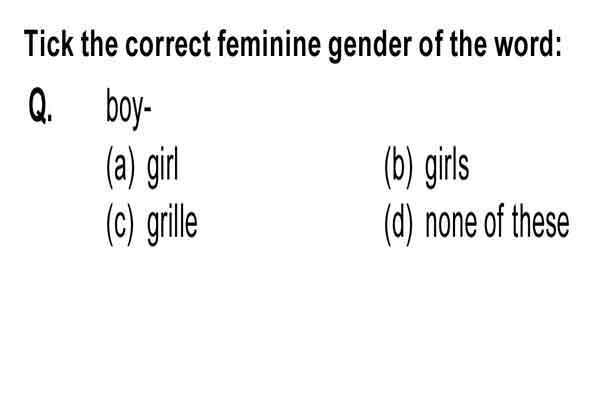
Task: Select option (a) girl
Action: click(142, 167)
